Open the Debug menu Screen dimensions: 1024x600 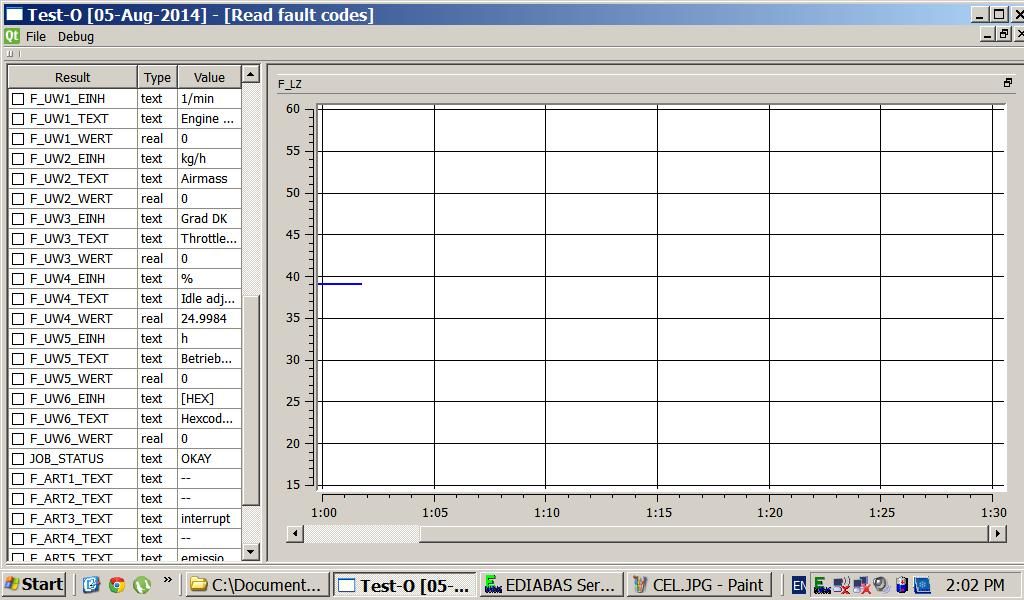pyautogui.click(x=76, y=36)
